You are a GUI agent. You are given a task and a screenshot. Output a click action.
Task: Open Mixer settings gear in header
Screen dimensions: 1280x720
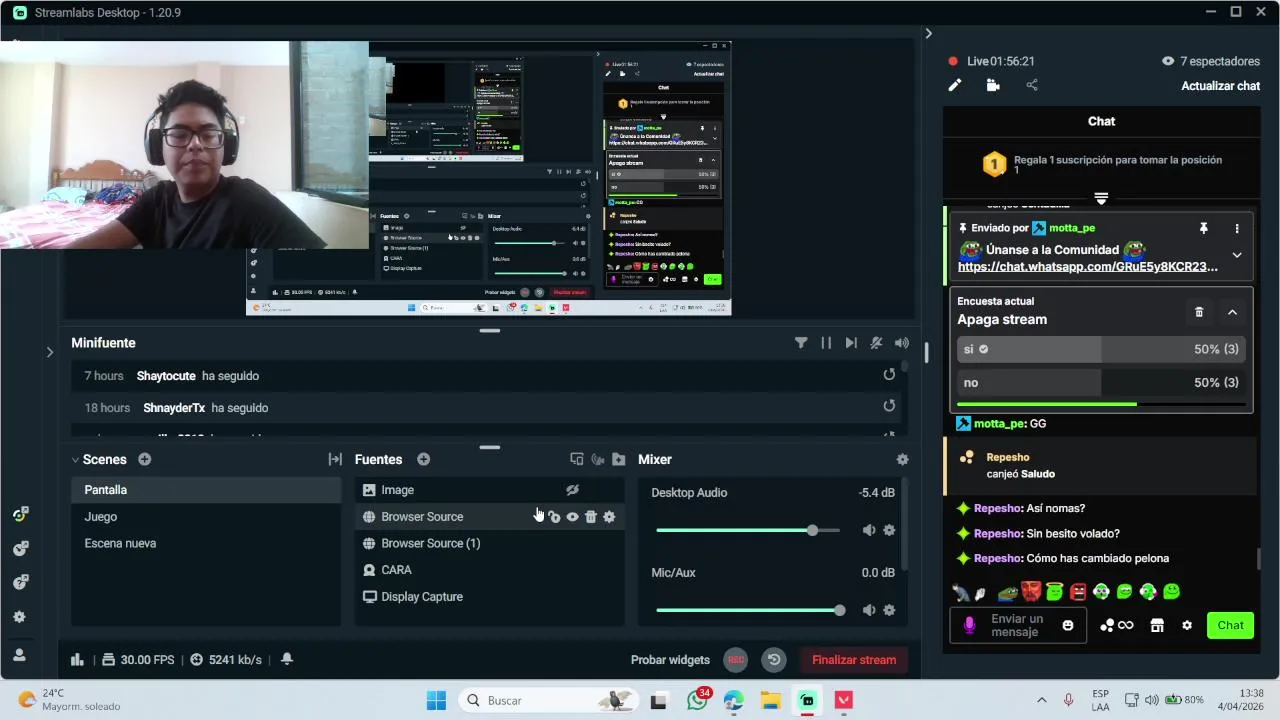(902, 459)
